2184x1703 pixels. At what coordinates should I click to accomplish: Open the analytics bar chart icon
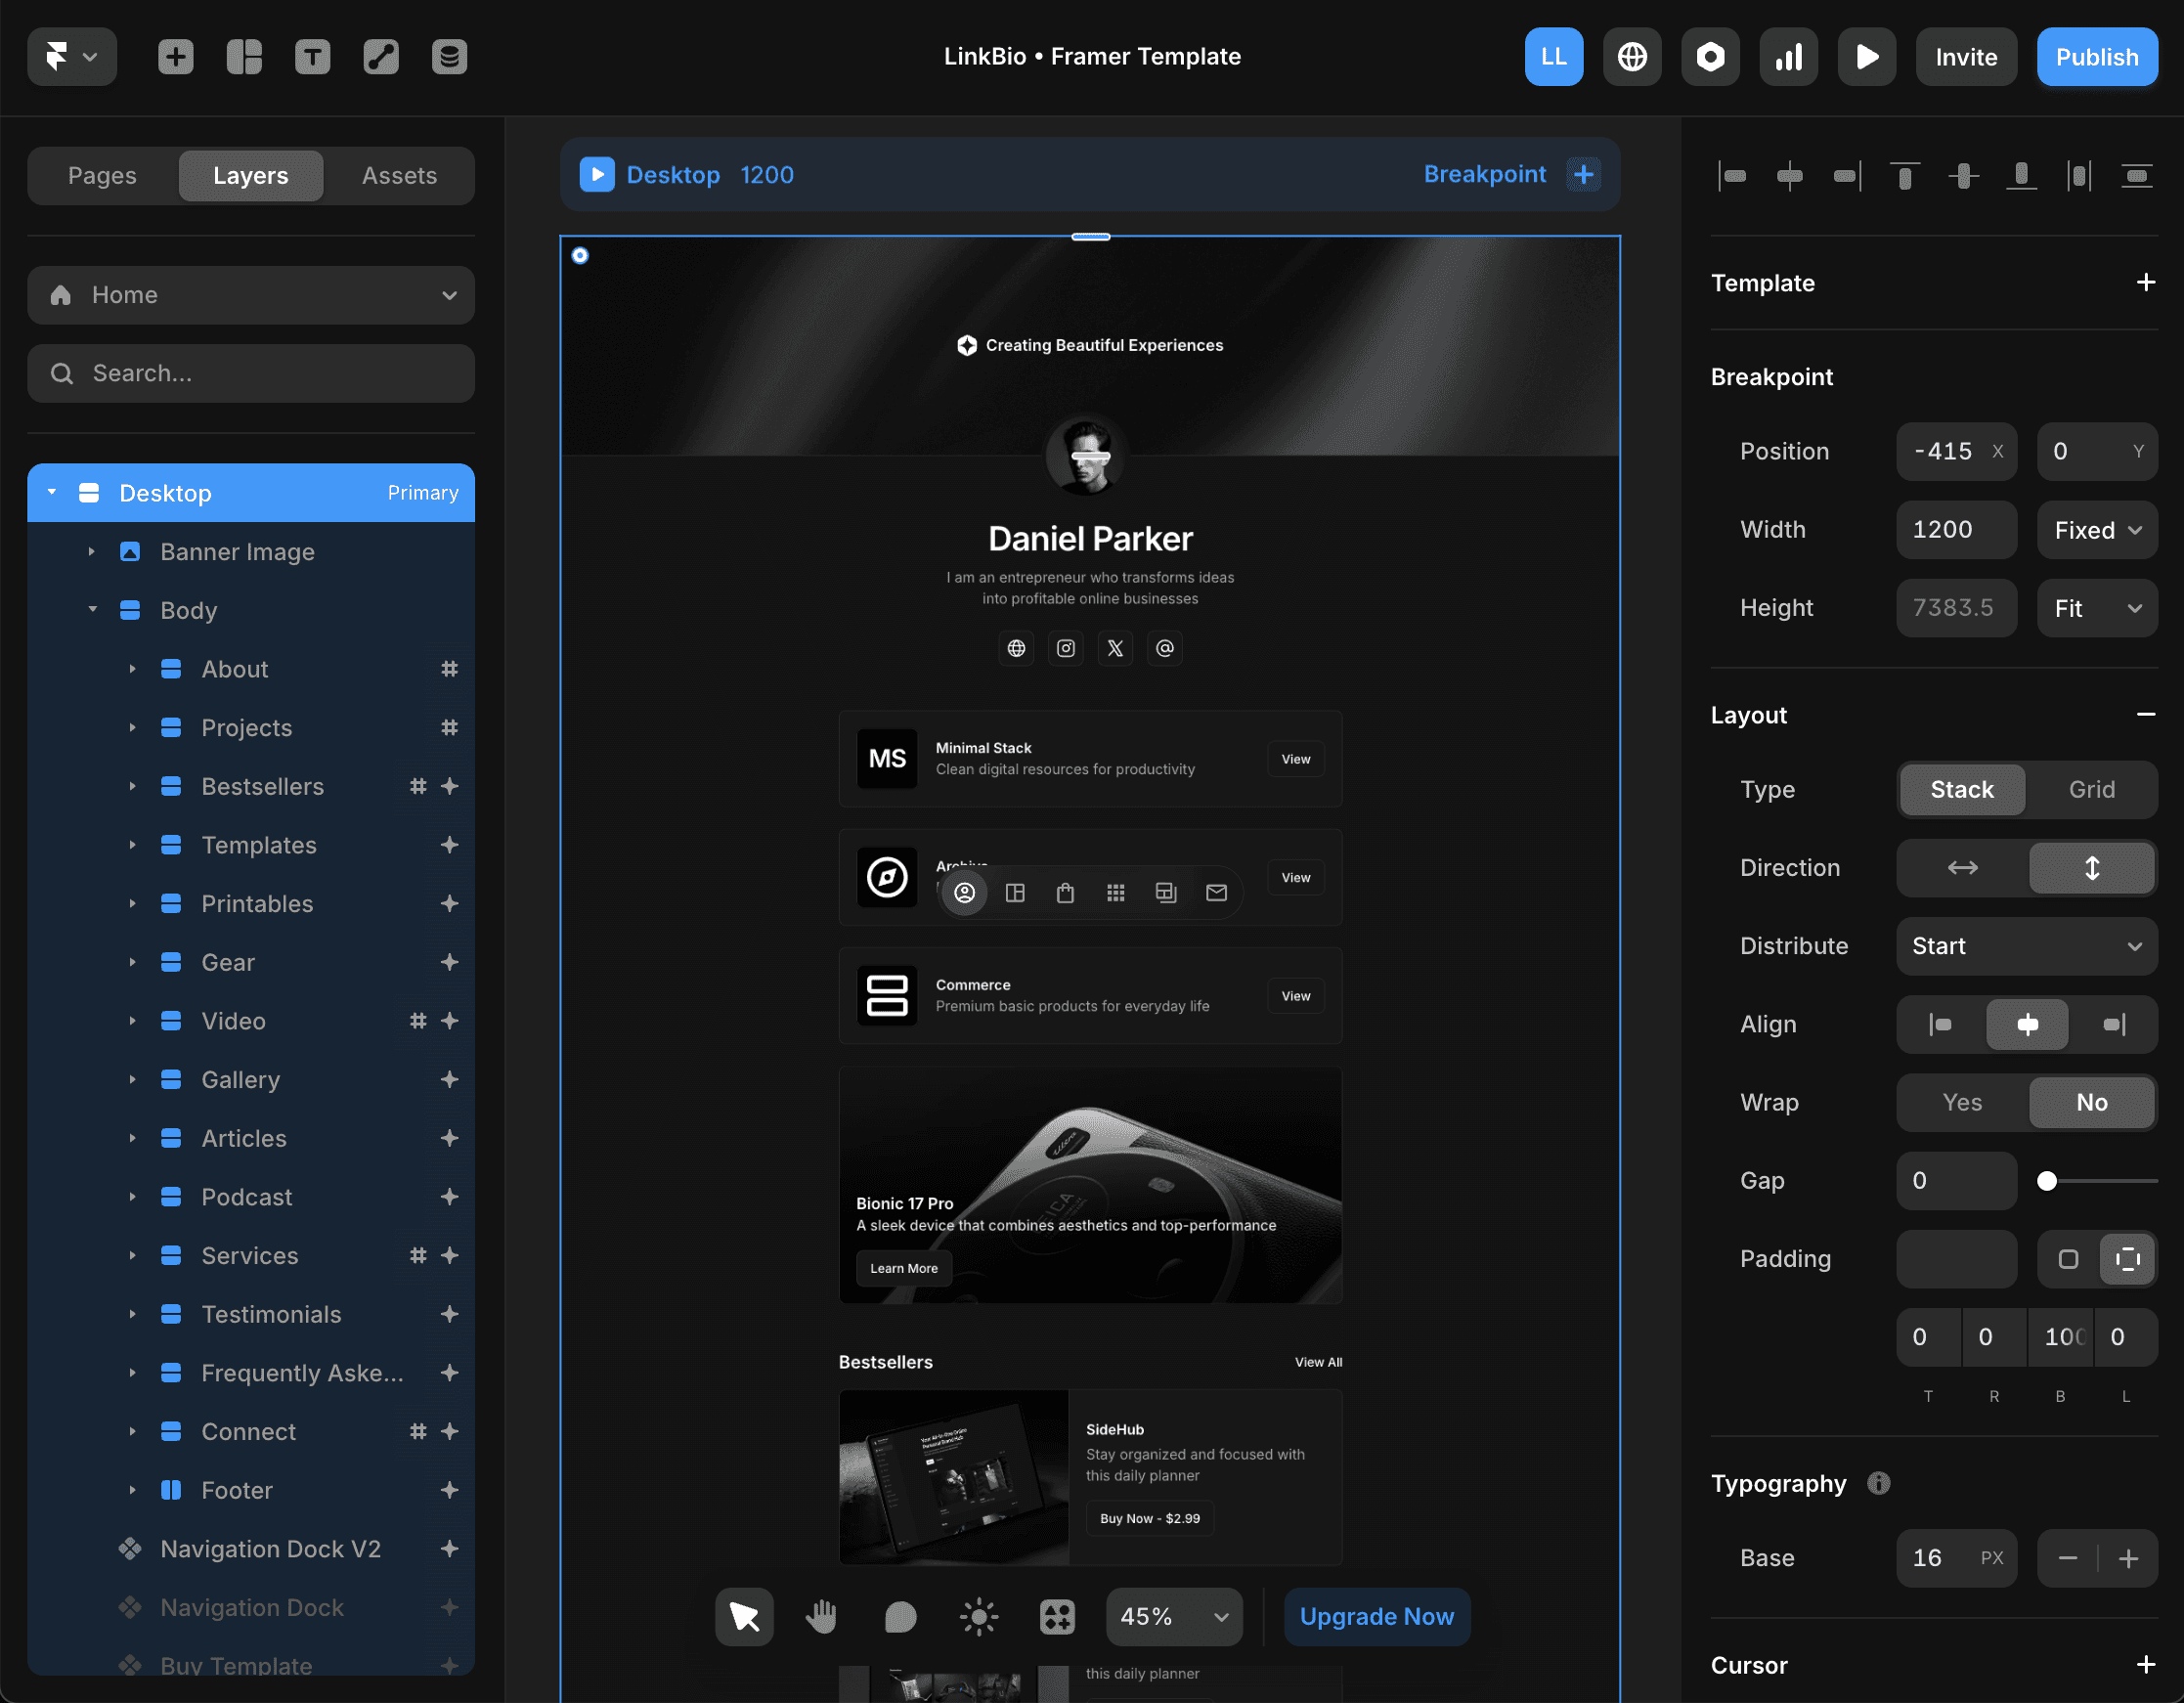pyautogui.click(x=1788, y=57)
